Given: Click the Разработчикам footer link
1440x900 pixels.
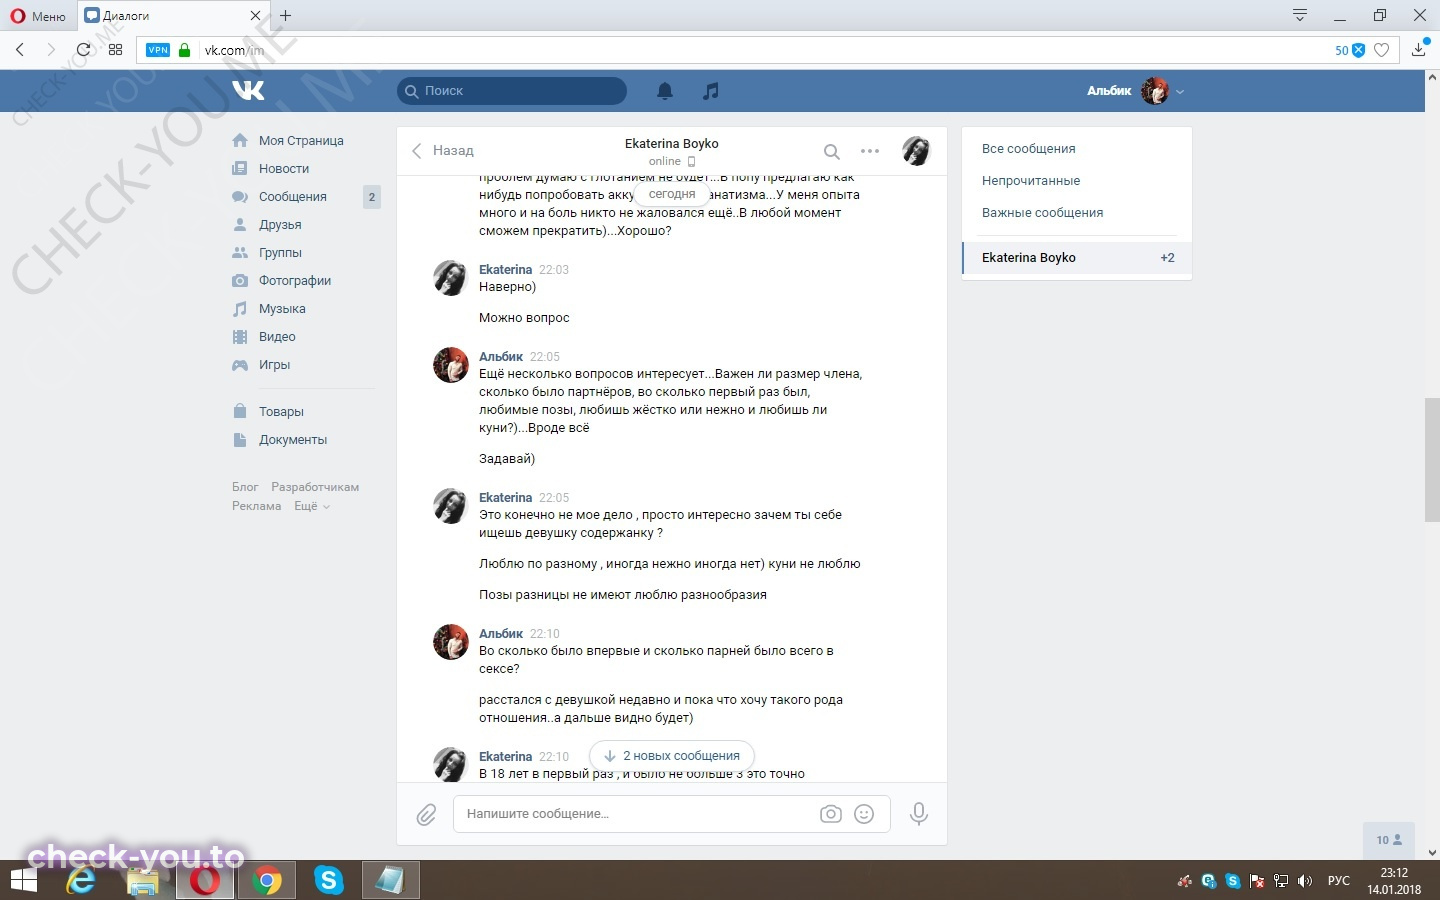Looking at the screenshot, I should 315,487.
